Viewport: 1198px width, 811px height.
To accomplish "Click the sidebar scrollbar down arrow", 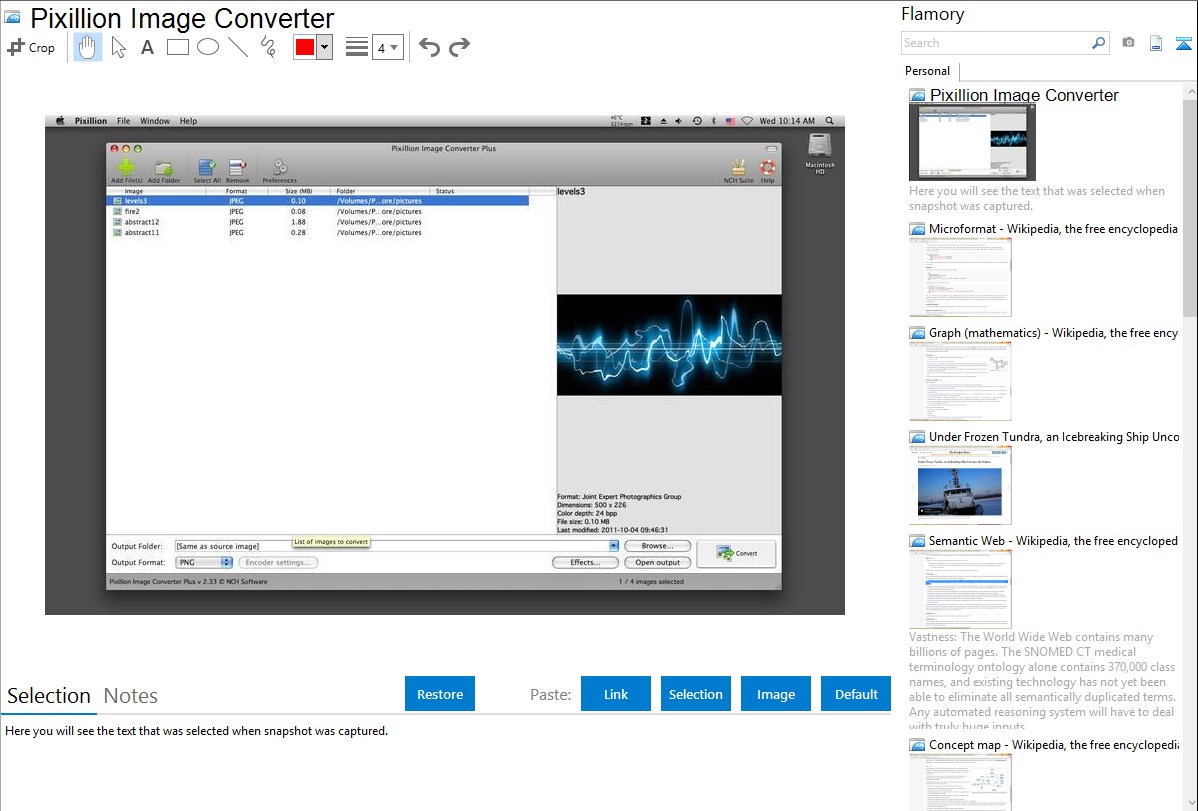I will click(1190, 803).
